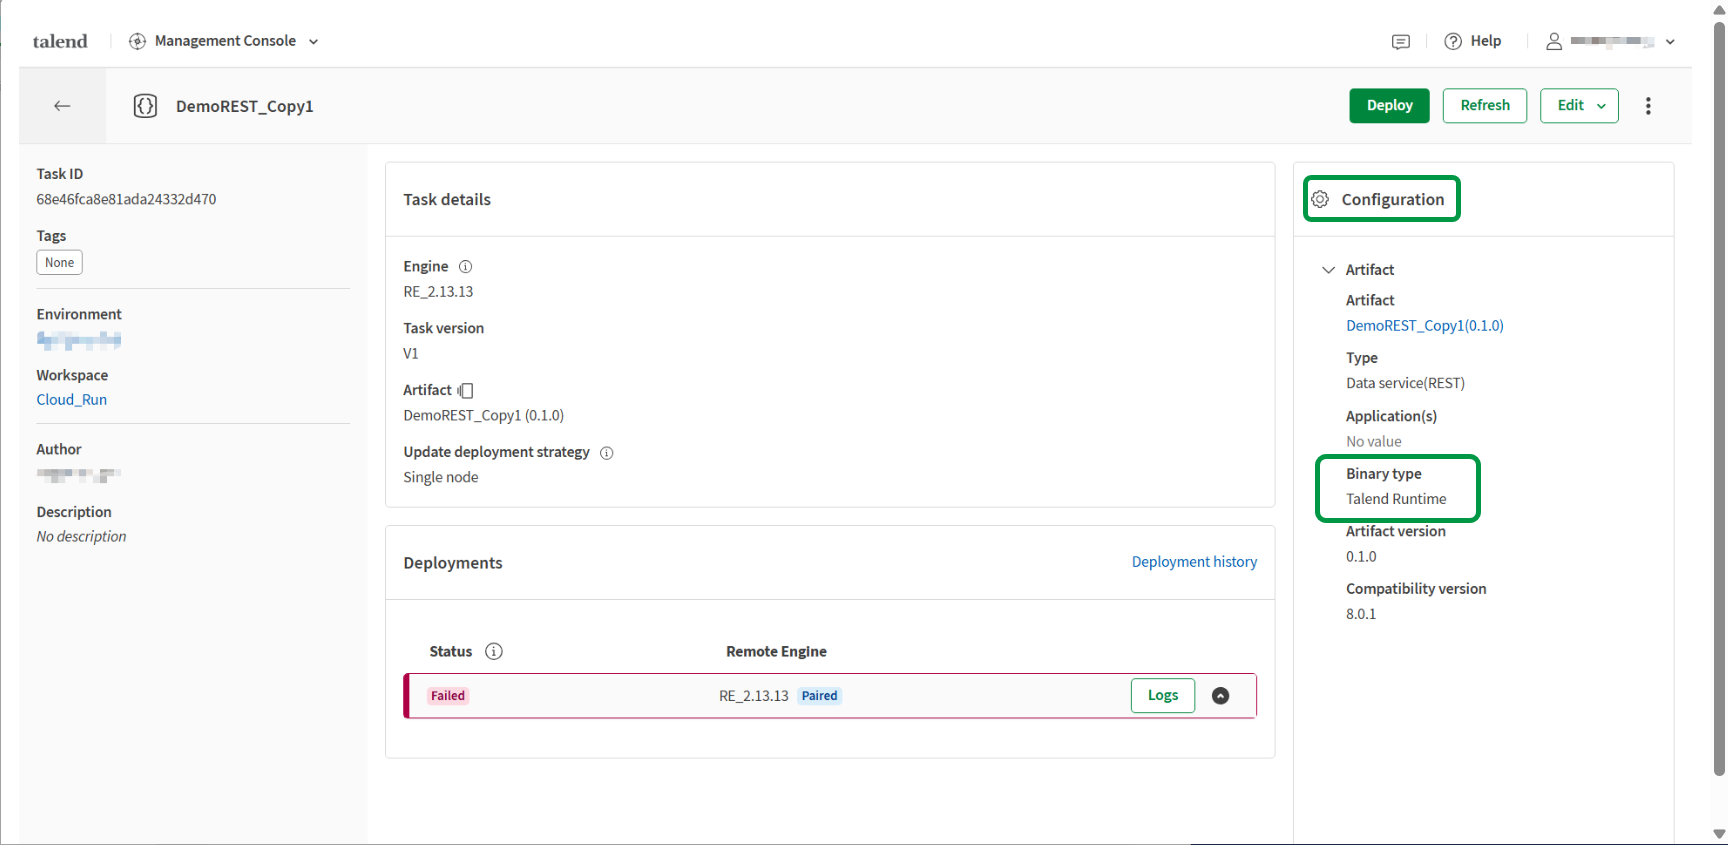
Task: Click the scrollbar down arrow
Action: [1719, 834]
